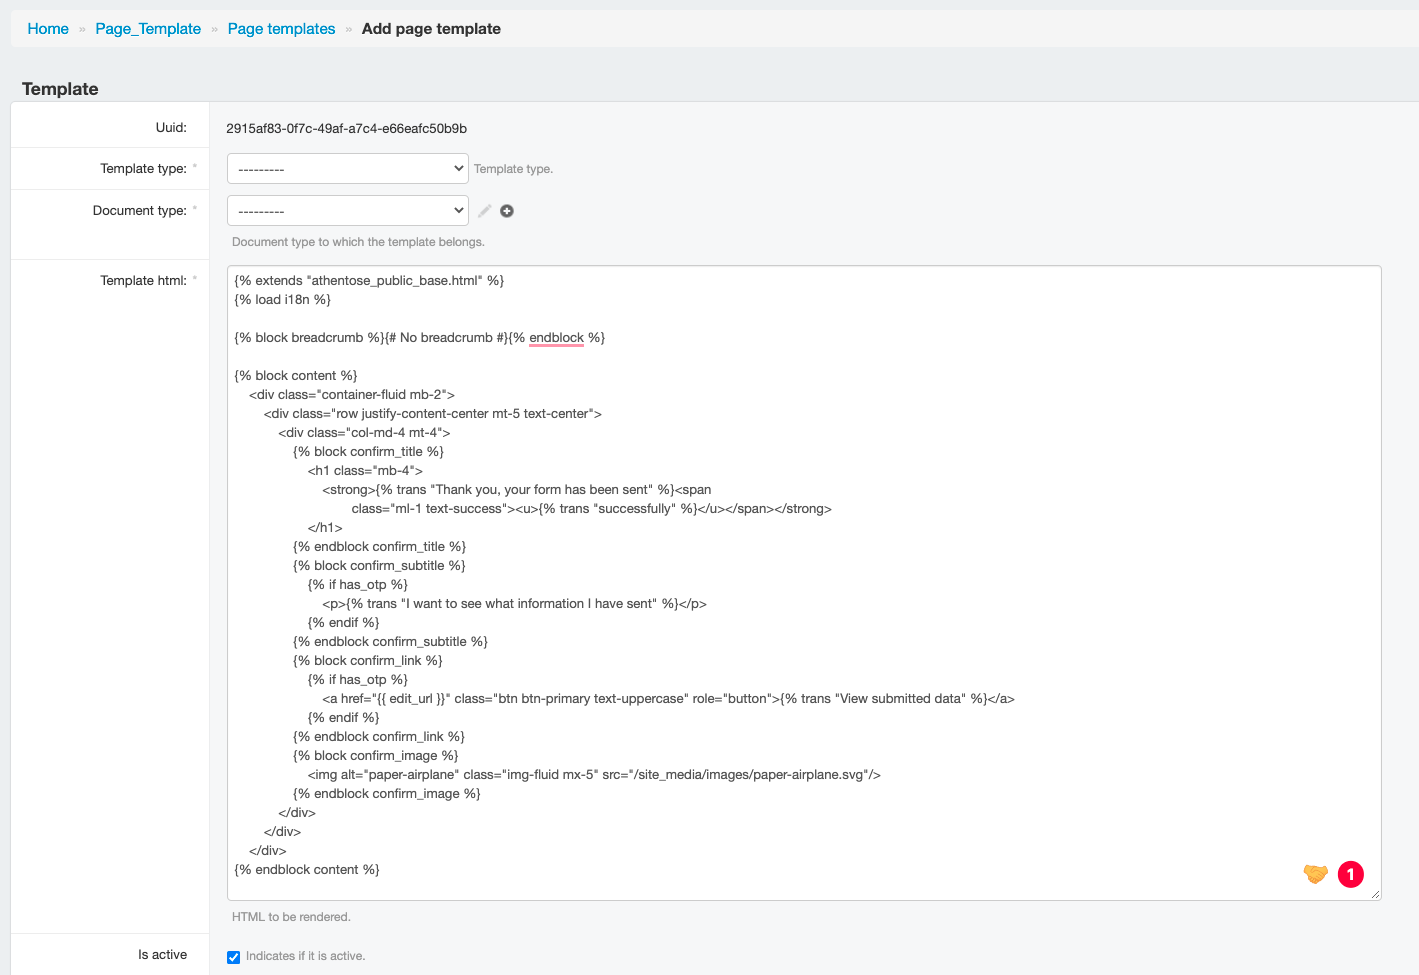Click the 'endblock content' line in editor
1419x975 pixels.
[x=307, y=870]
